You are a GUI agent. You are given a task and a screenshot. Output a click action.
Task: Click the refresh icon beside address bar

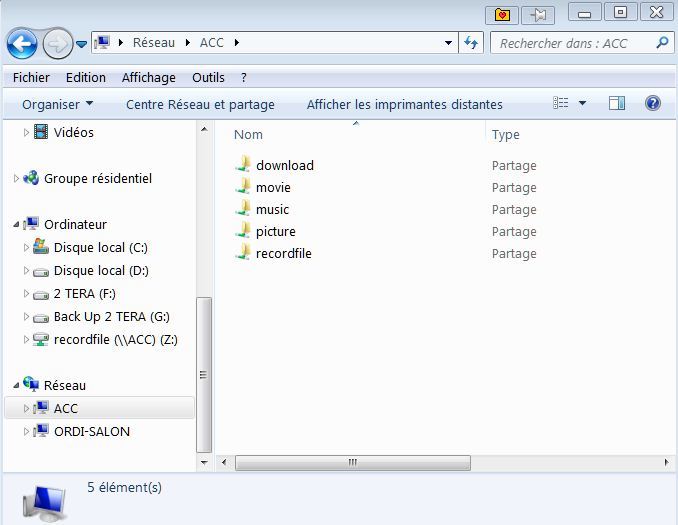pos(470,42)
